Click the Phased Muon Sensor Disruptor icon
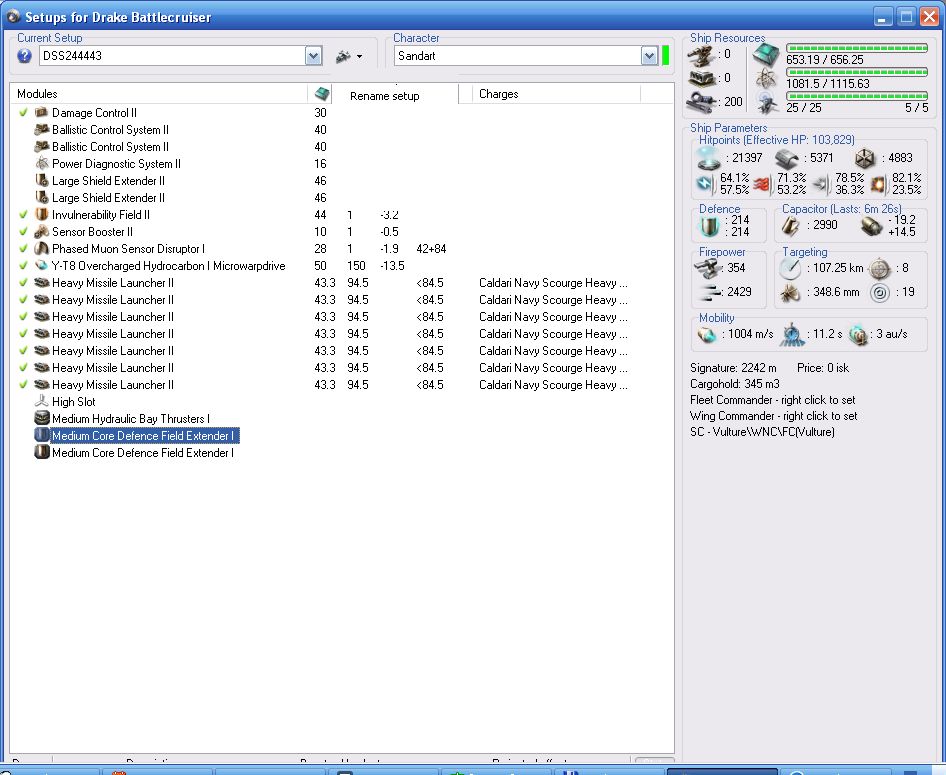This screenshot has width=946, height=775. (x=42, y=248)
